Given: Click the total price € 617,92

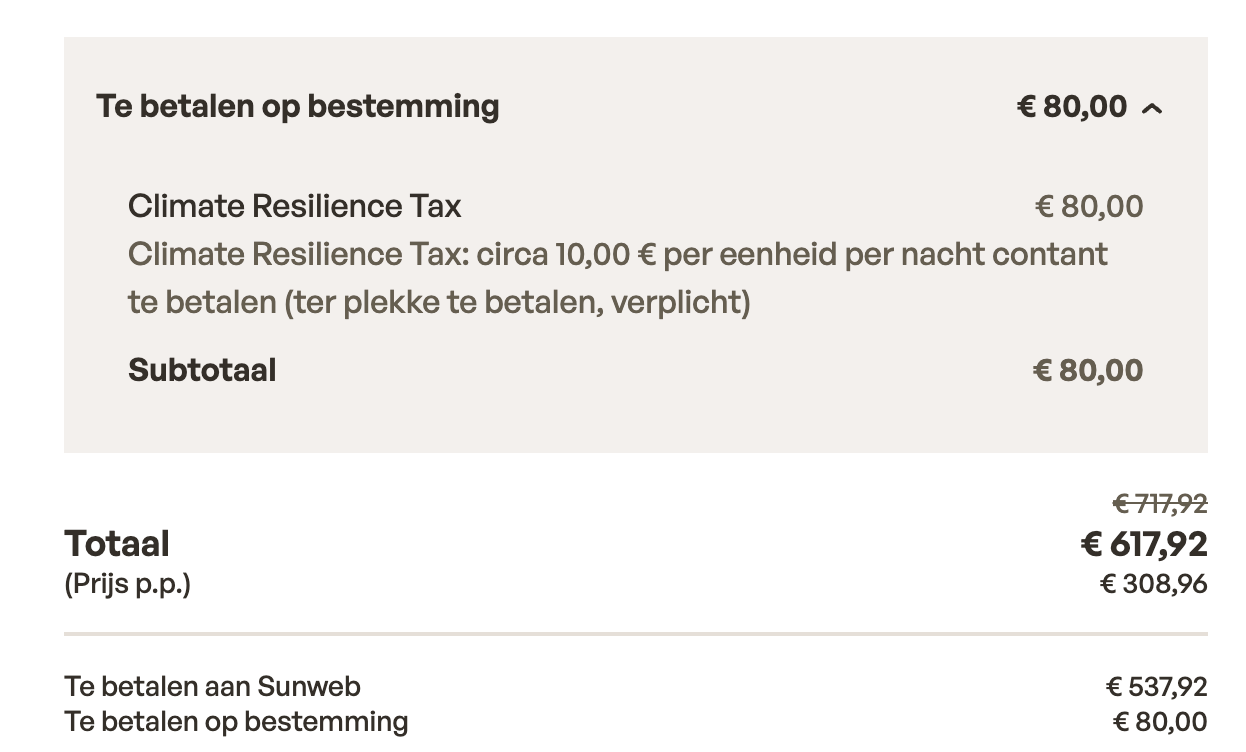Looking at the screenshot, I should 1143,545.
